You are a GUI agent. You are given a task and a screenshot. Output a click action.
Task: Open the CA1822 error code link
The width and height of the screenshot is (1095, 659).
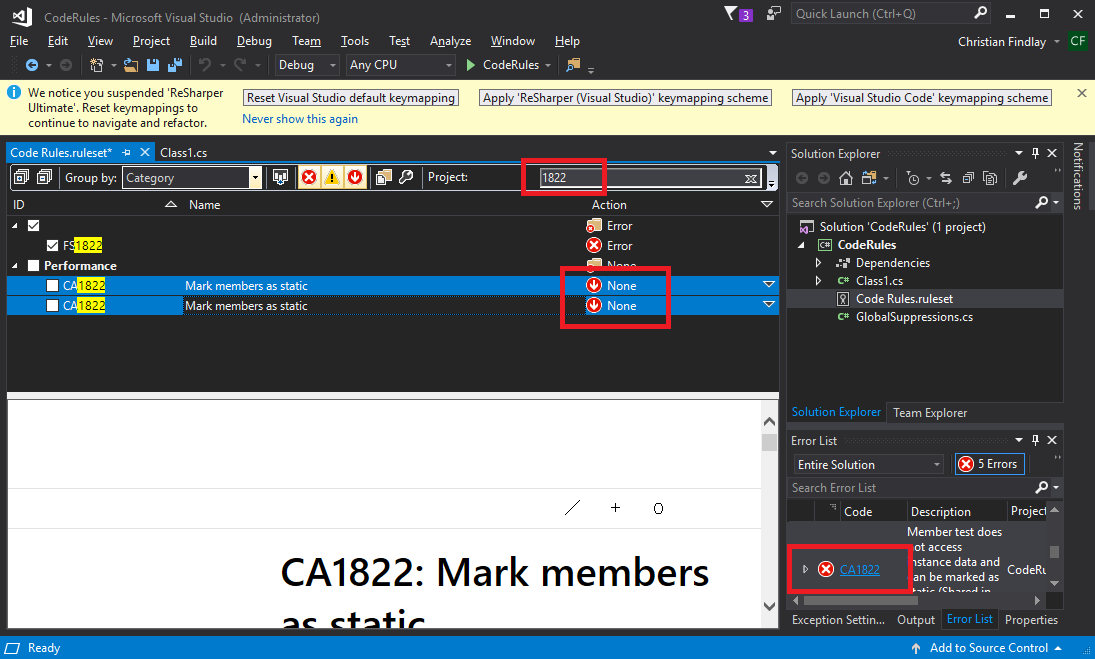(x=860, y=569)
